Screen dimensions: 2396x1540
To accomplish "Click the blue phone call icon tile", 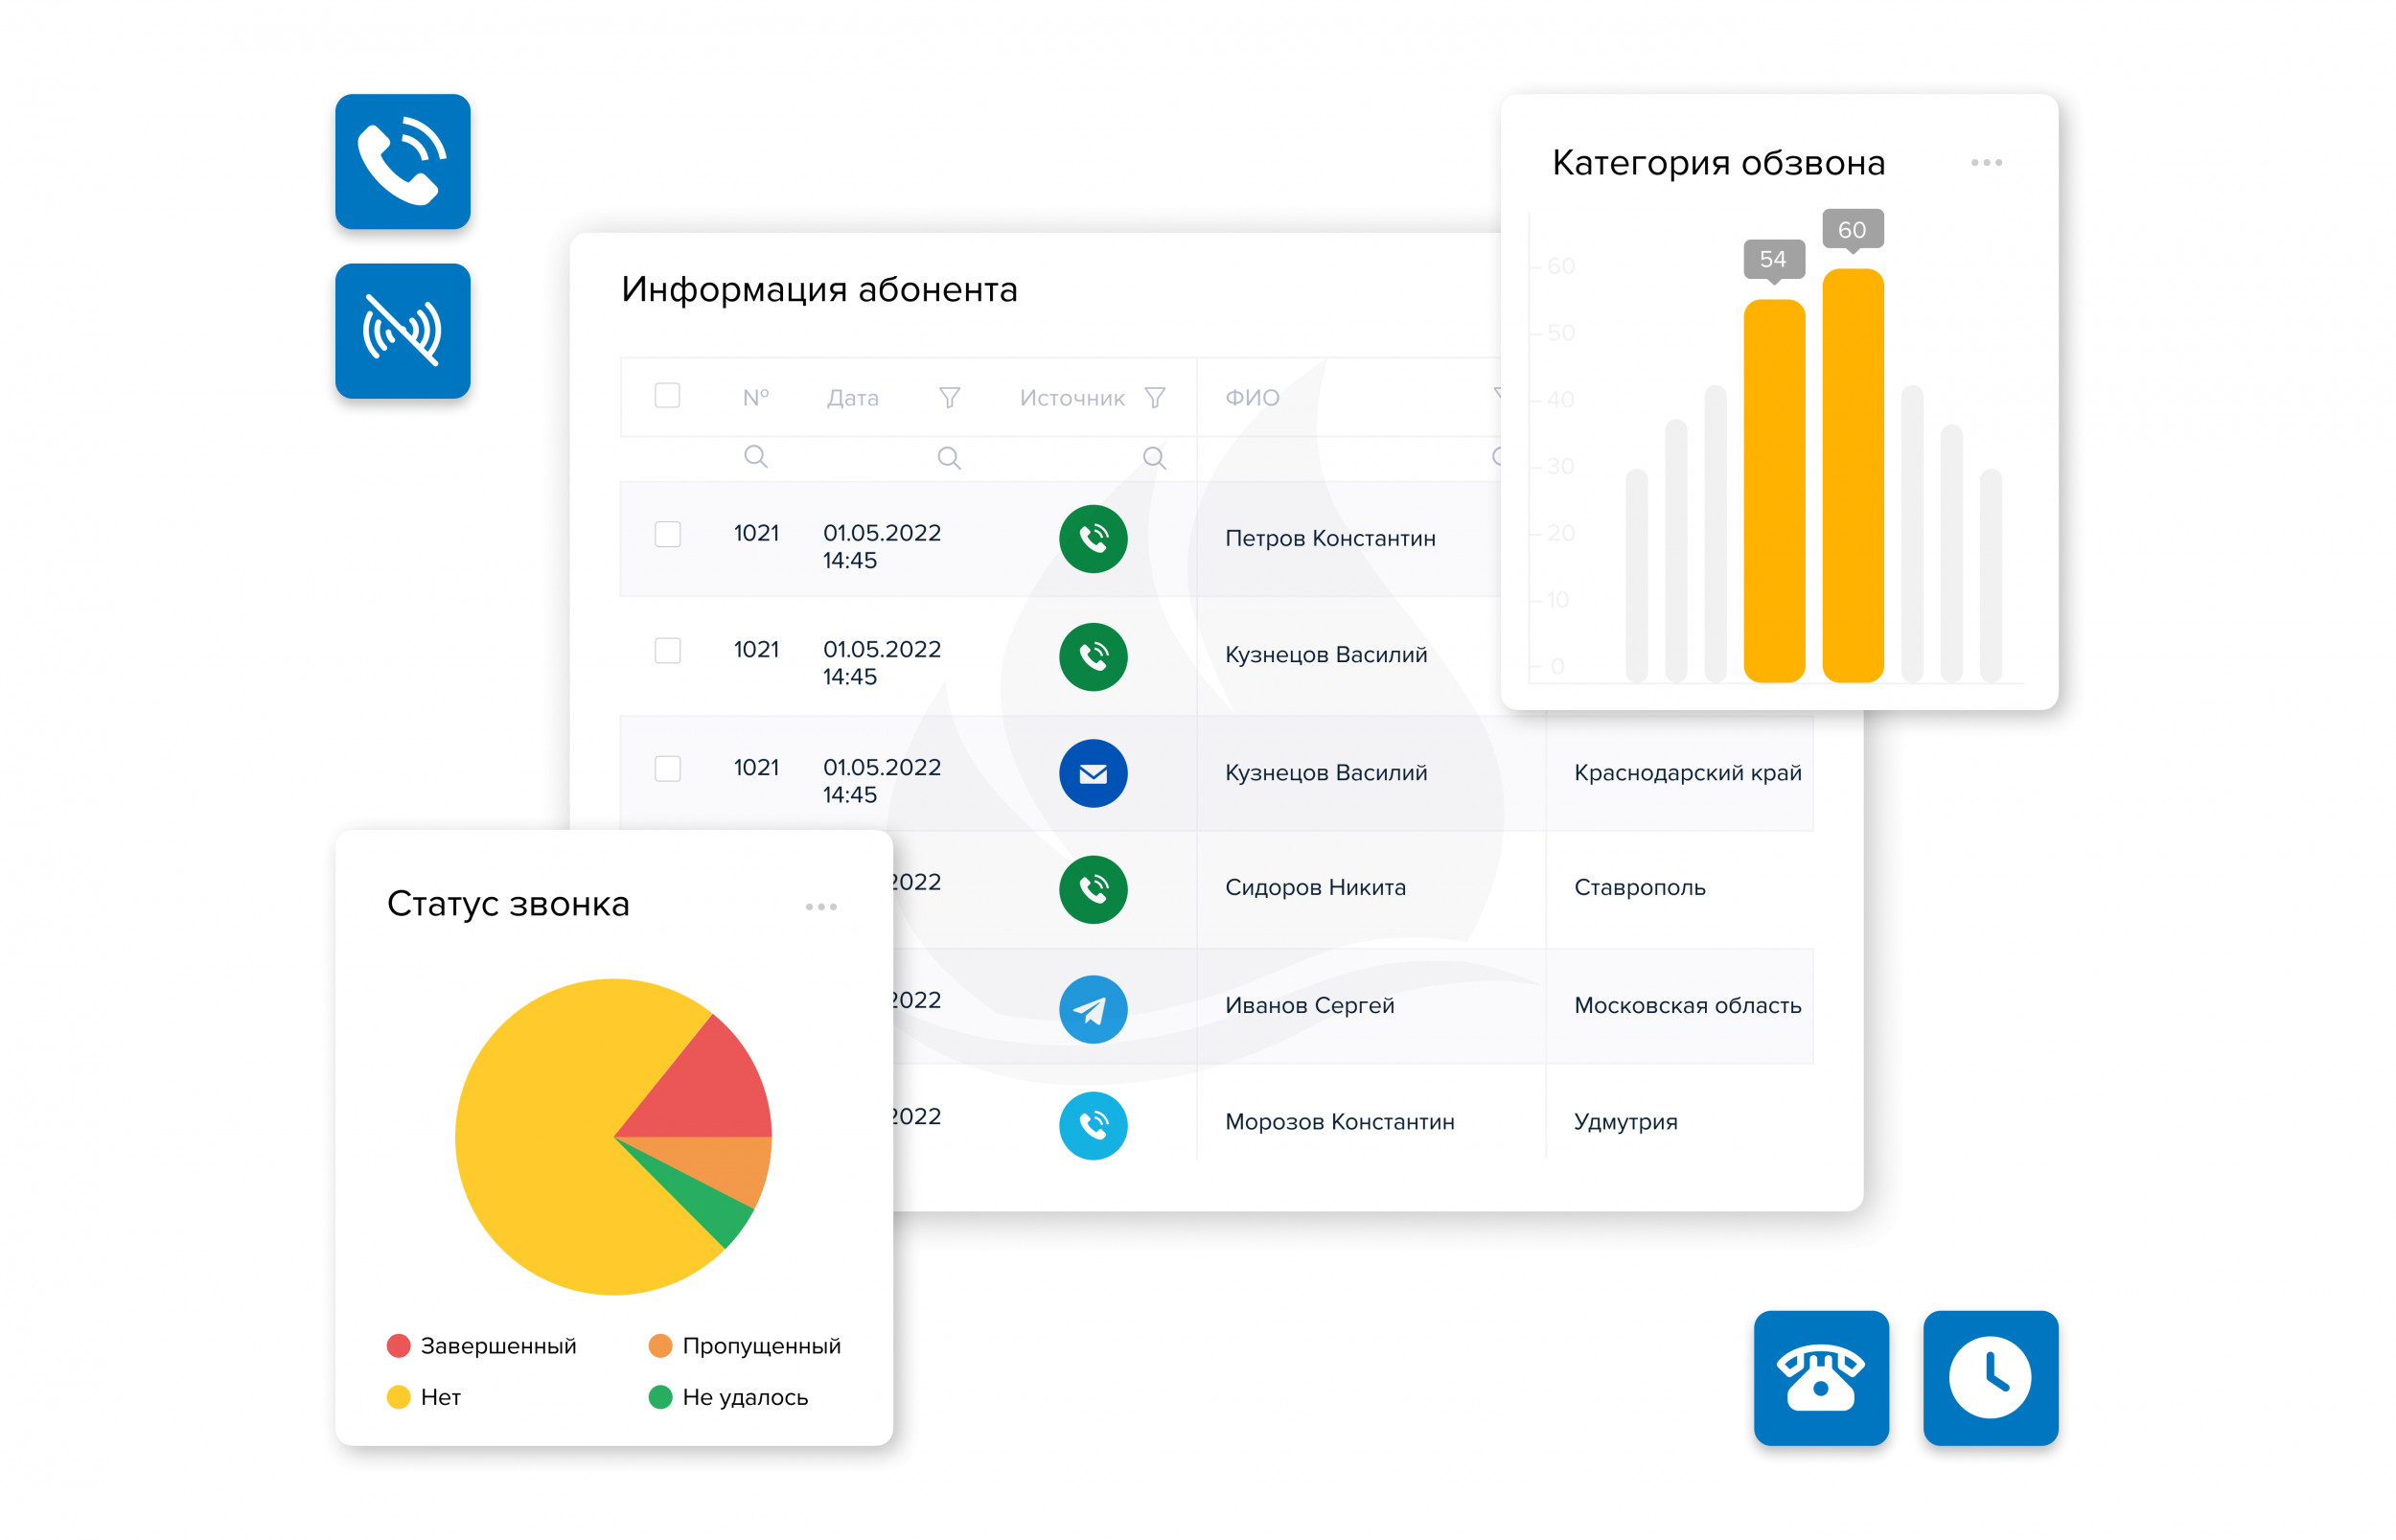I will 402,162.
